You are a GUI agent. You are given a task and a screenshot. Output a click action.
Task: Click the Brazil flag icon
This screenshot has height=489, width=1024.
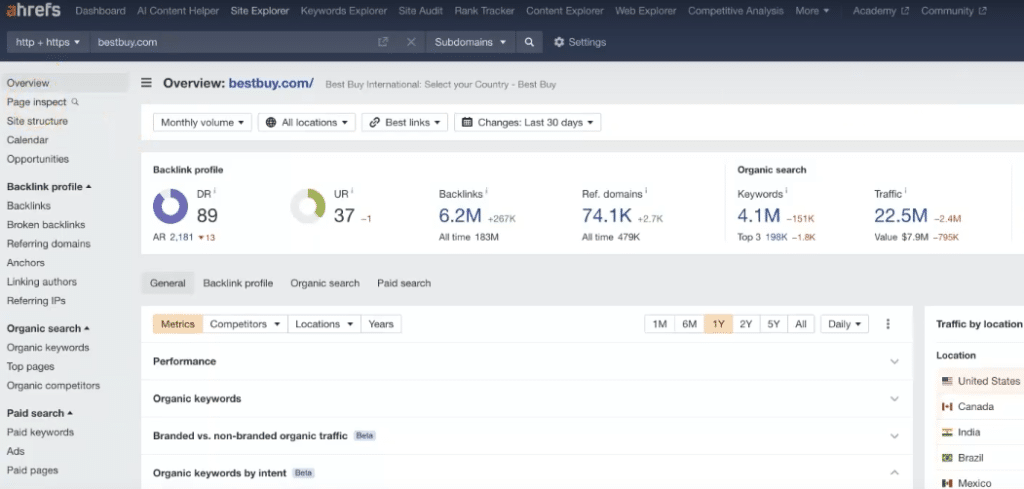[x=947, y=458]
